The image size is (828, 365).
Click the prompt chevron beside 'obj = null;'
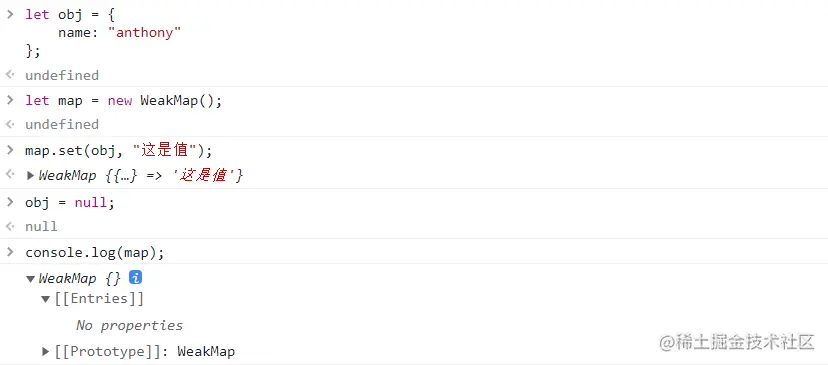[x=10, y=201]
